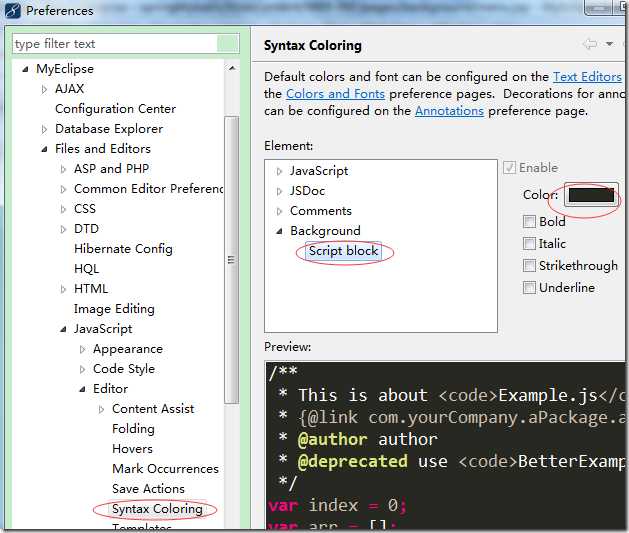The width and height of the screenshot is (629, 533).
Task: Select Folding under Editor
Action: coord(134,429)
